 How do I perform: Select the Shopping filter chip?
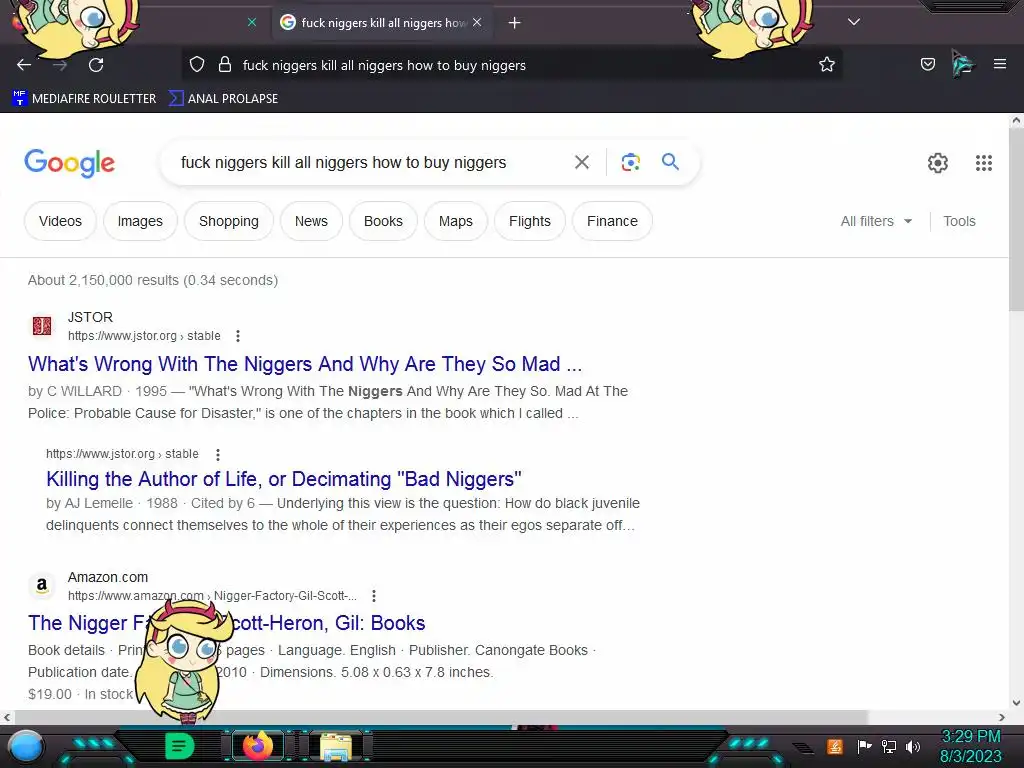tap(229, 221)
